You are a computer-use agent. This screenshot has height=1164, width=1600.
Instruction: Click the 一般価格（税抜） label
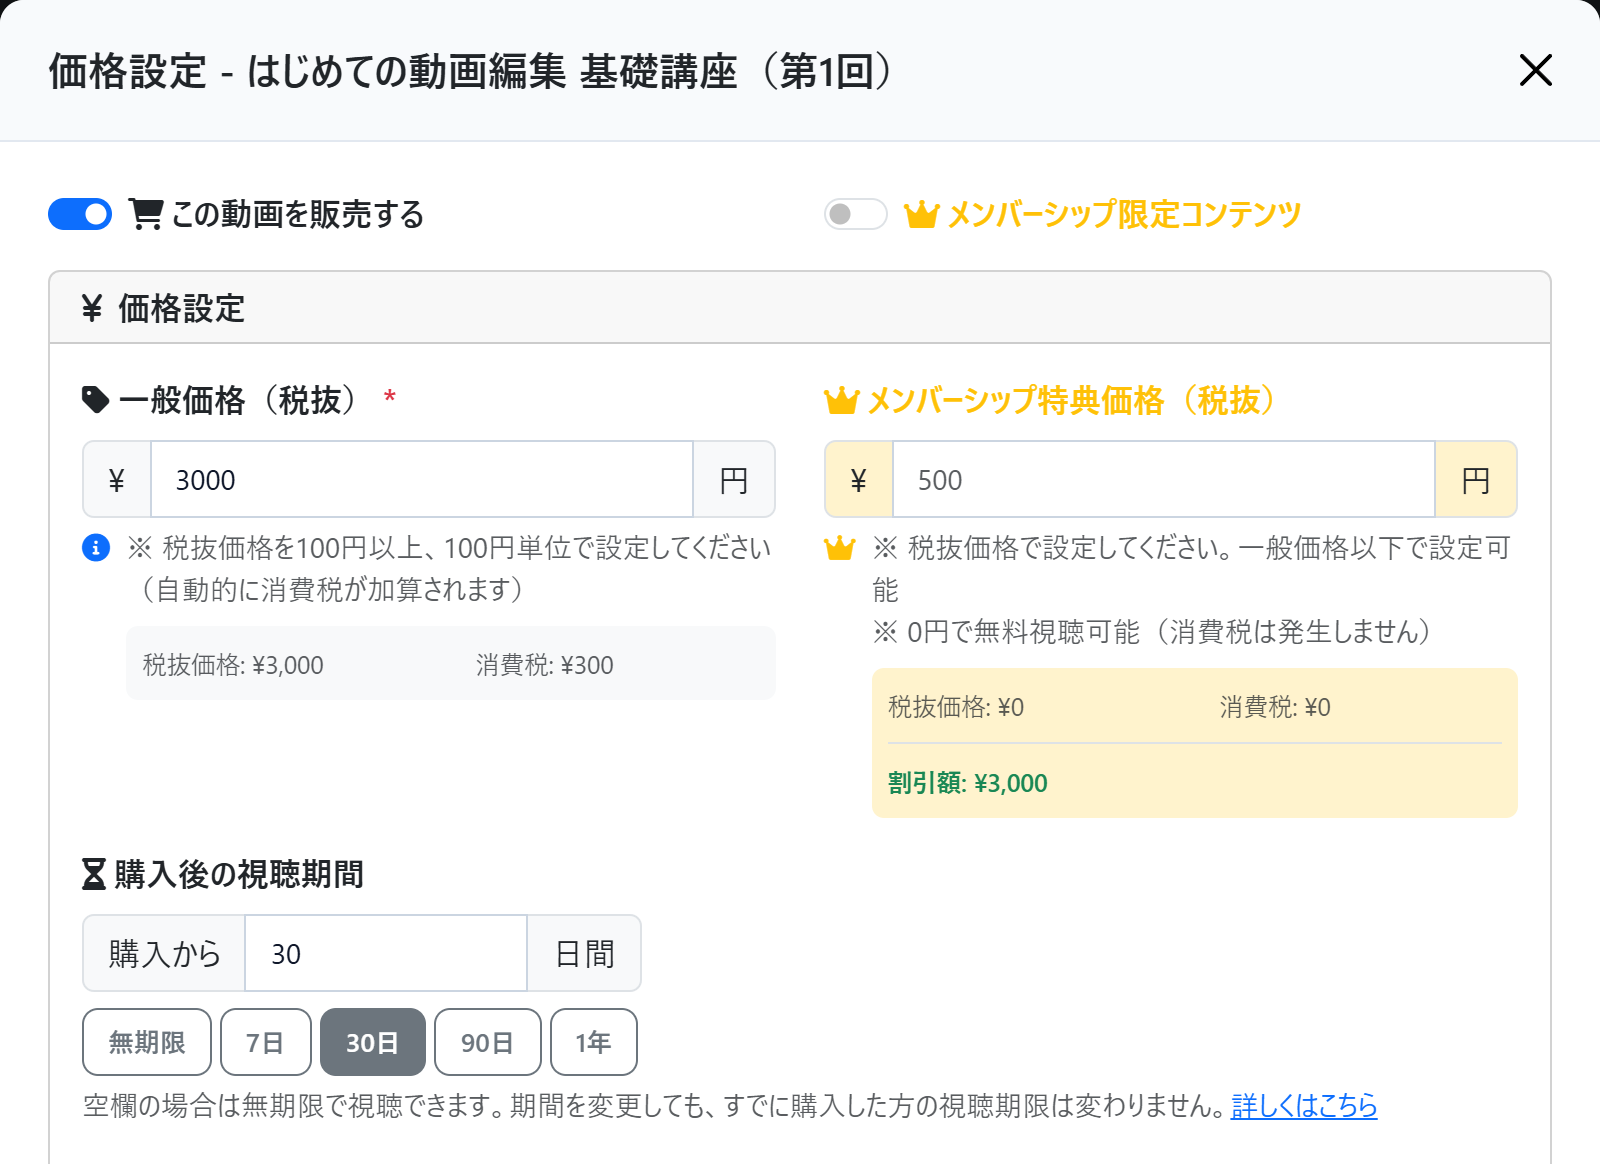click(x=238, y=400)
